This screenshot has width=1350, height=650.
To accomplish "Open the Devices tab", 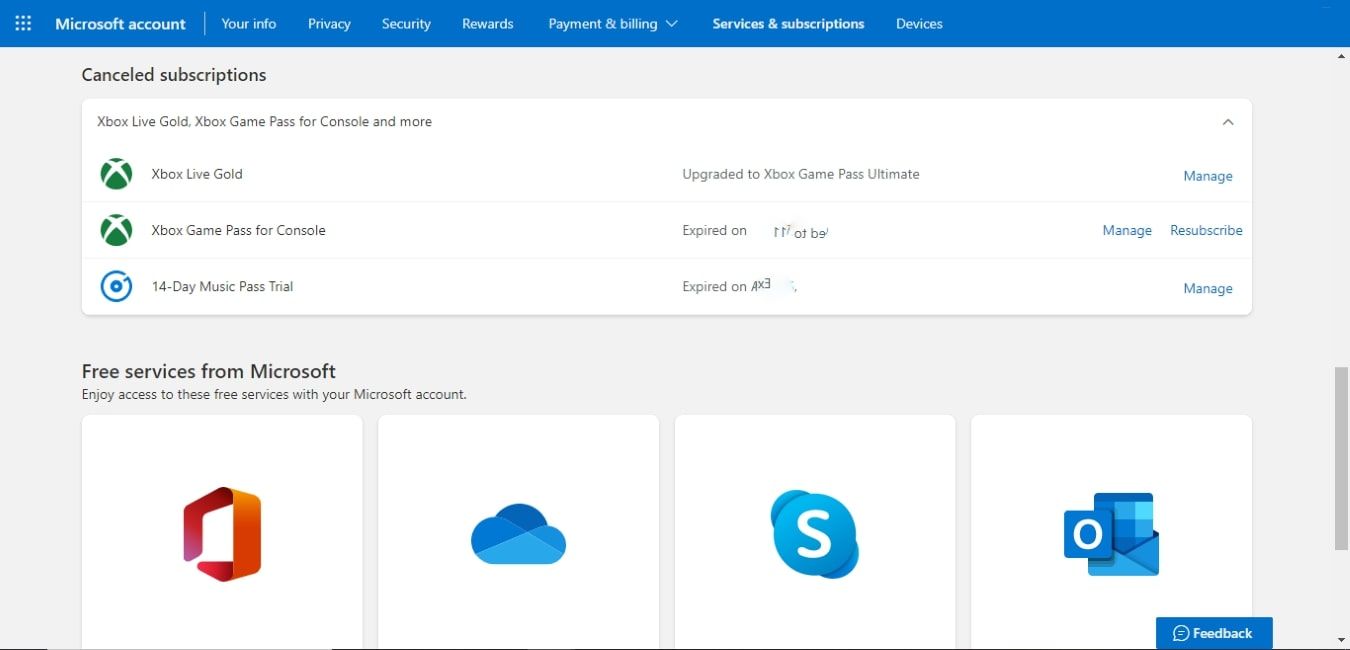I will [x=919, y=23].
